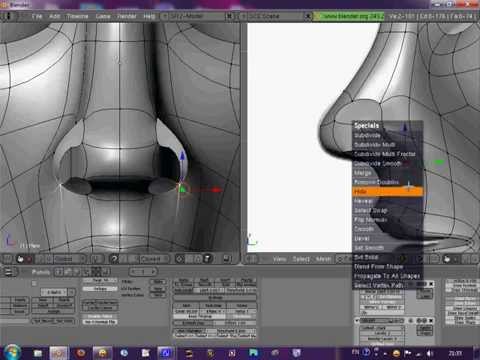Select Subdivide in the Specials menu
This screenshot has width=480, height=360.
click(388, 135)
